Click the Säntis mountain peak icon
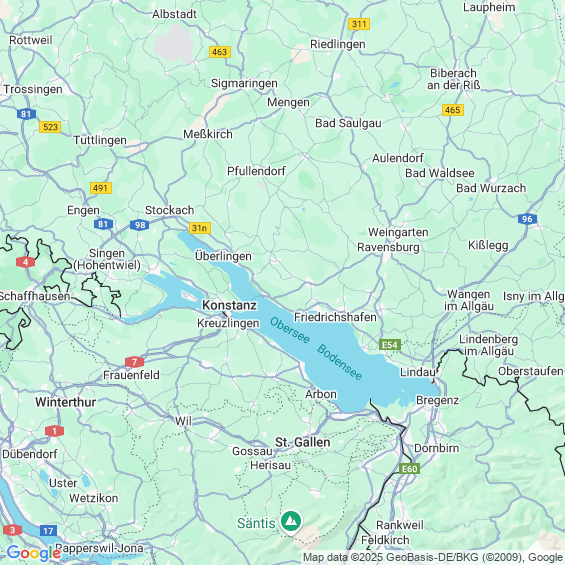This screenshot has width=565, height=565. coord(291,521)
